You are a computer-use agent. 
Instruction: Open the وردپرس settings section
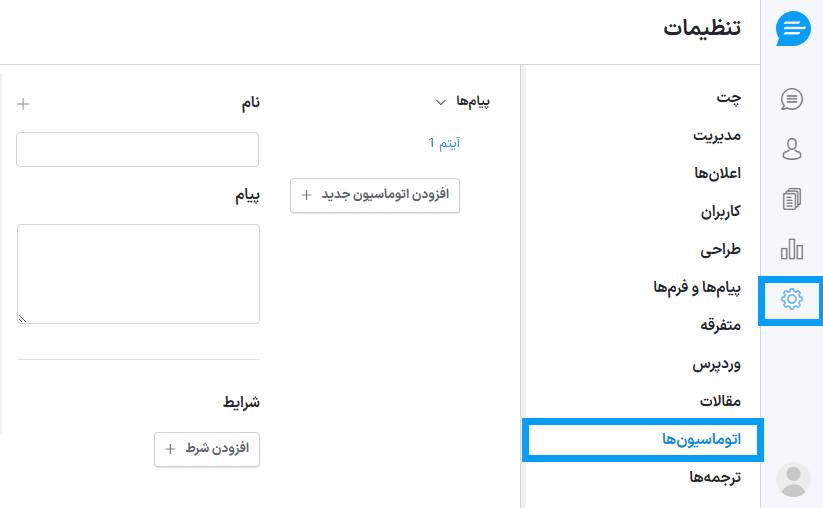717,363
